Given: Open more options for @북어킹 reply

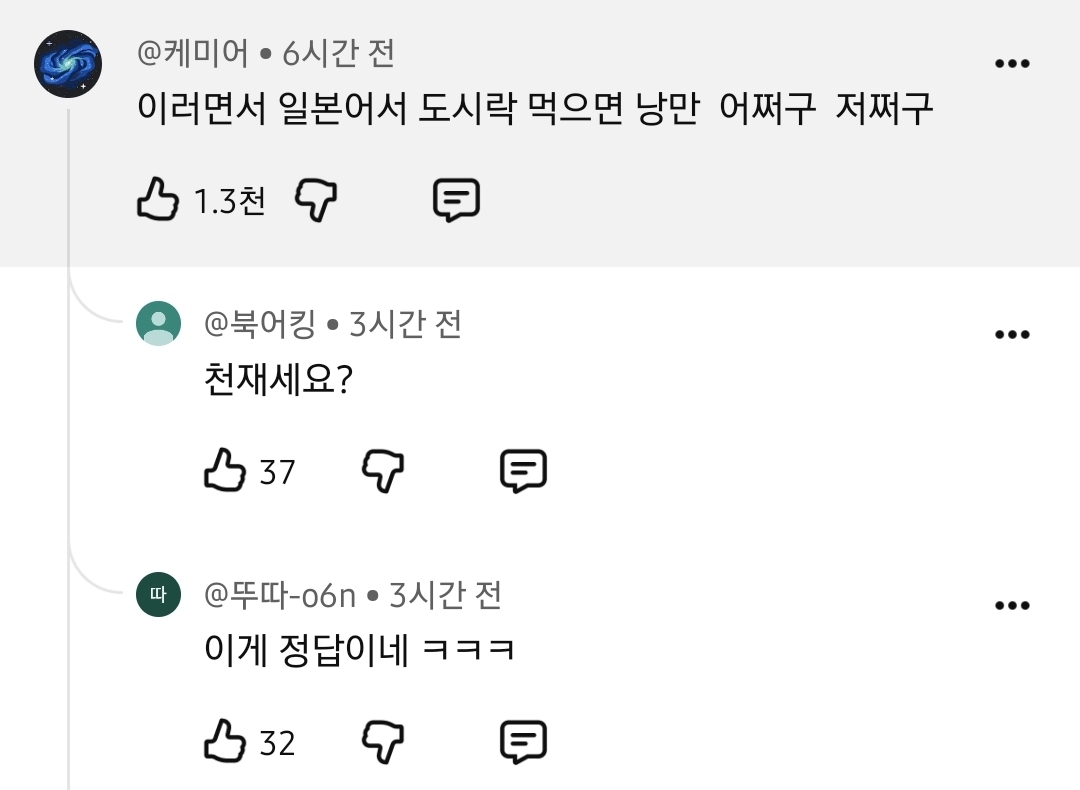Looking at the screenshot, I should click(x=1012, y=335).
